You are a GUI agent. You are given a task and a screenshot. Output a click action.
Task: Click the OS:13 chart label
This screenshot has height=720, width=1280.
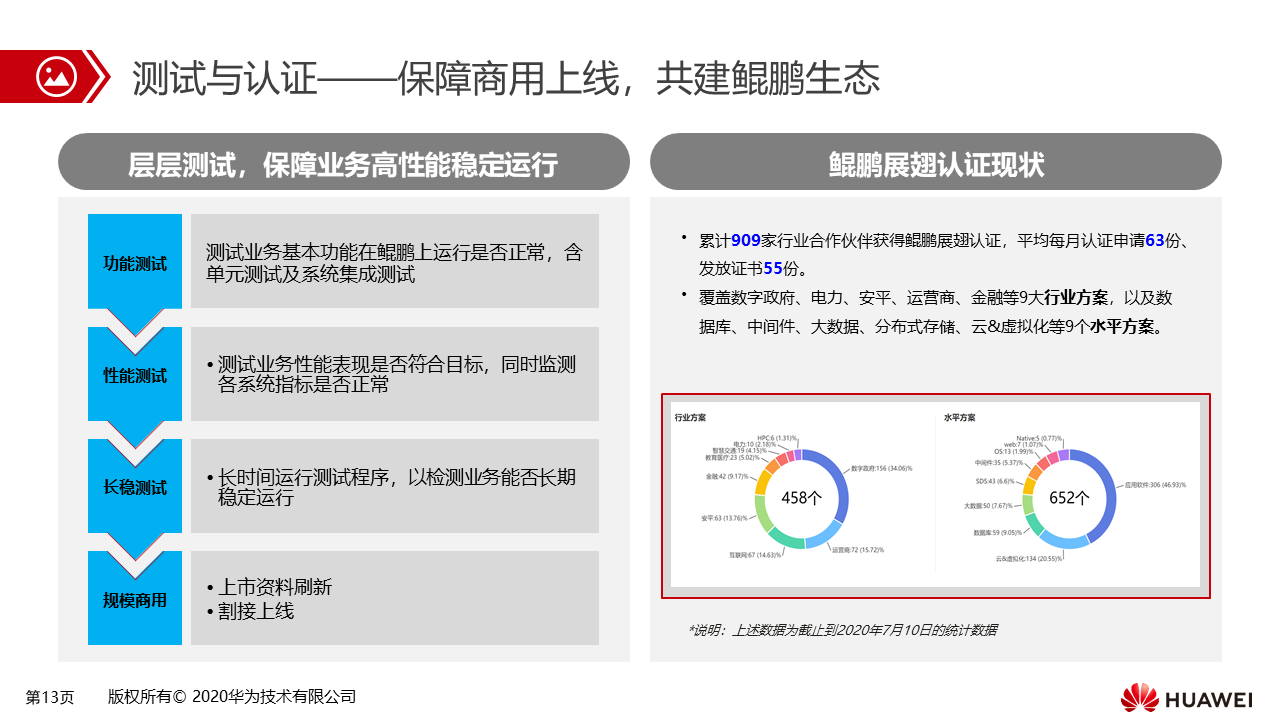(1013, 451)
